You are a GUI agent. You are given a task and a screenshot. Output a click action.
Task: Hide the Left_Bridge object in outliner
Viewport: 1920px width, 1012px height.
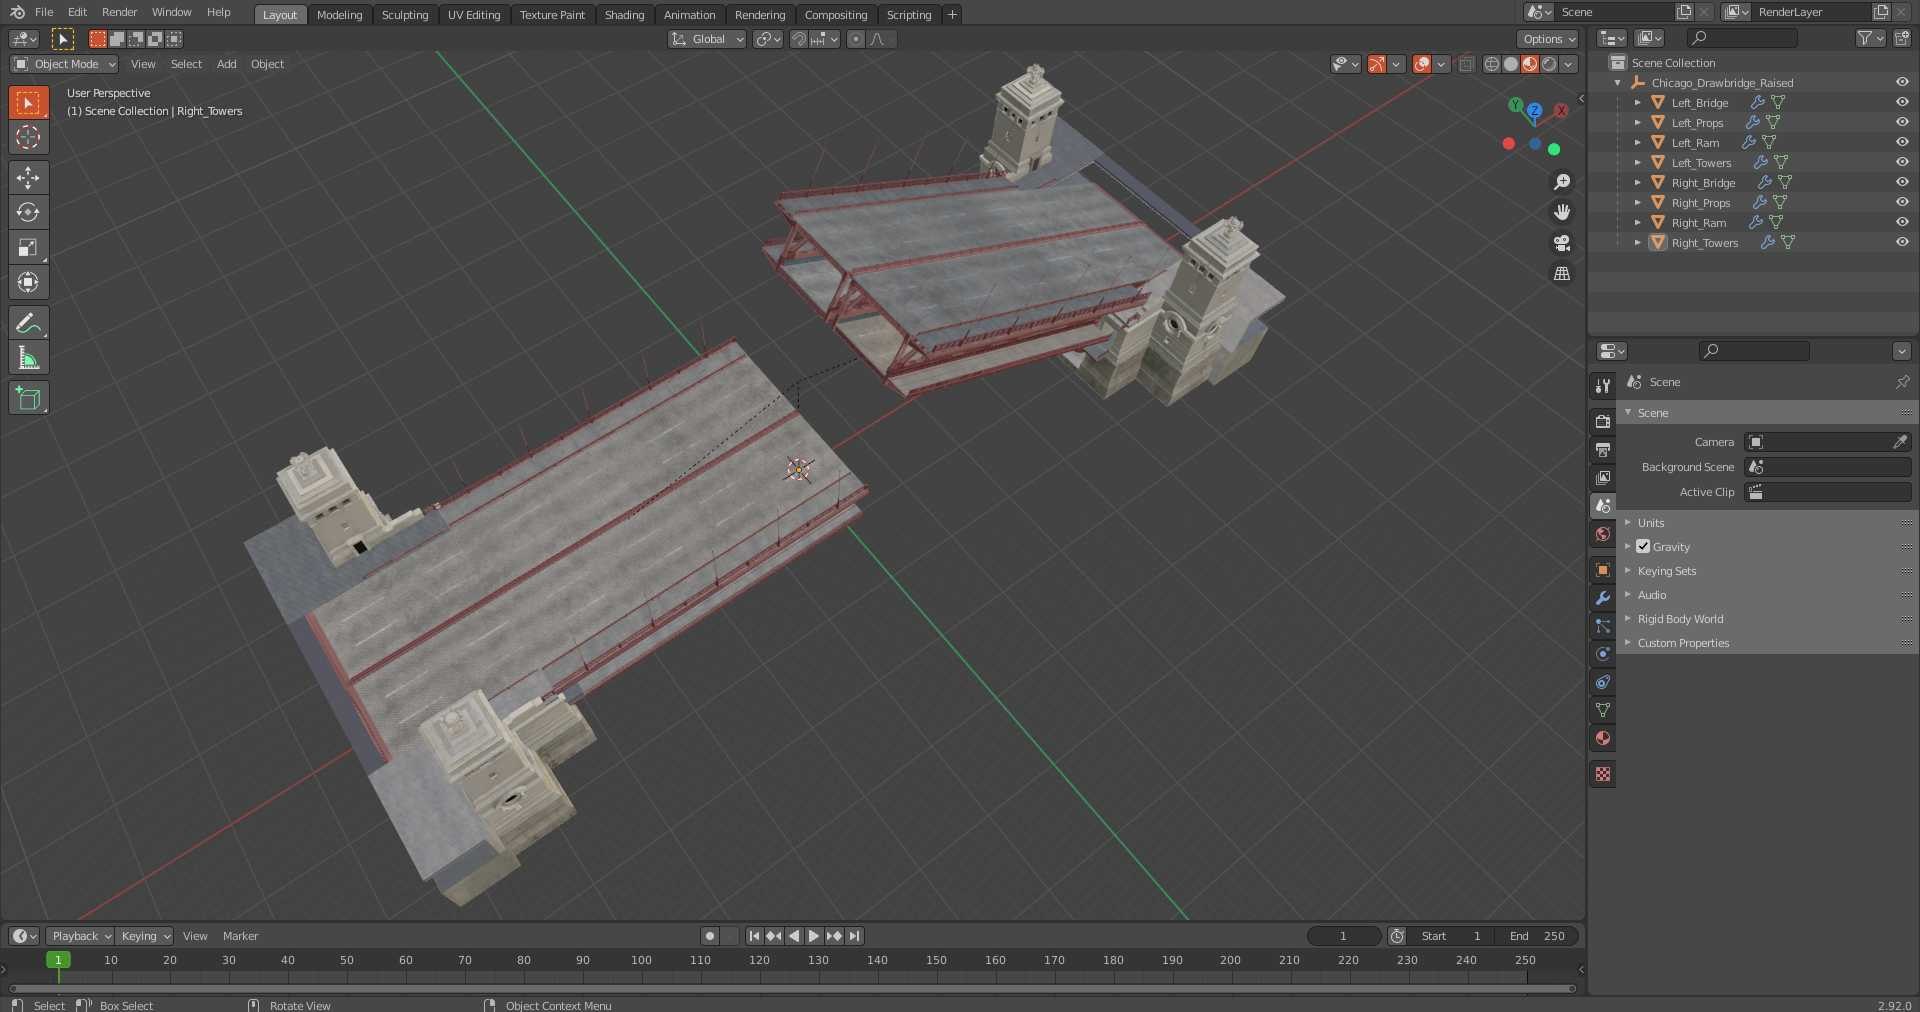1901,102
